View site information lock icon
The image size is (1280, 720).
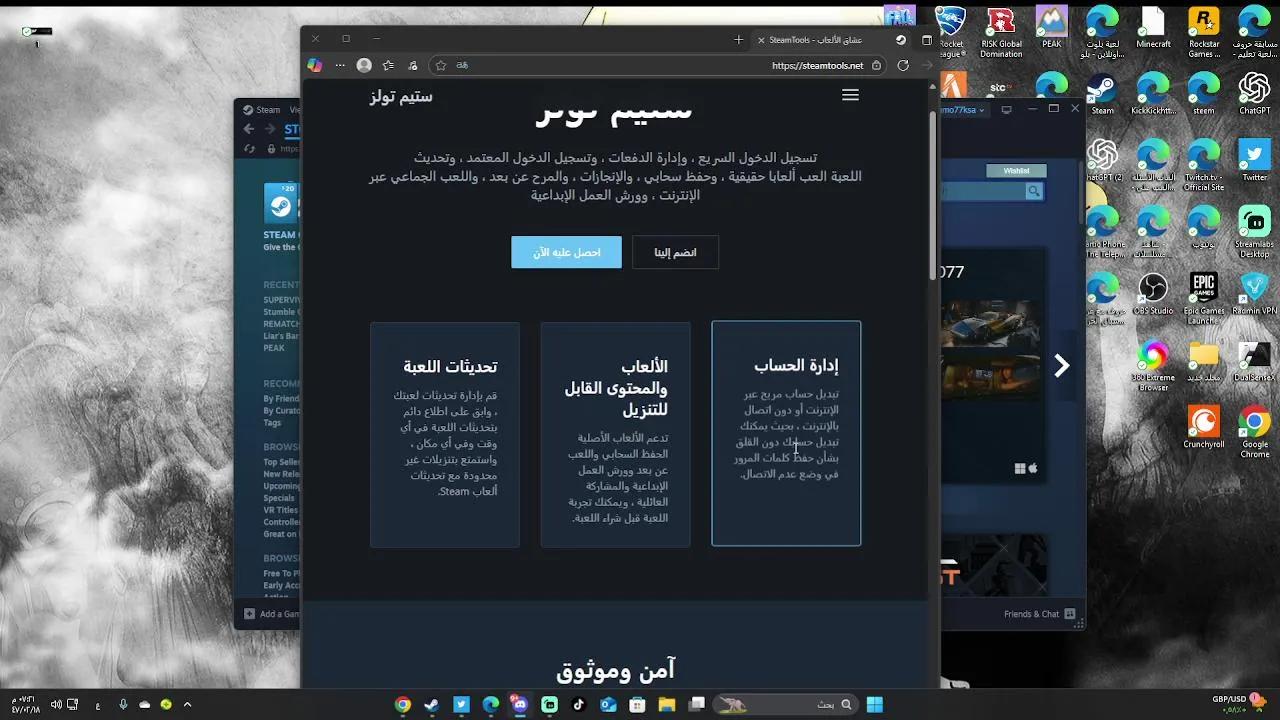point(876,65)
